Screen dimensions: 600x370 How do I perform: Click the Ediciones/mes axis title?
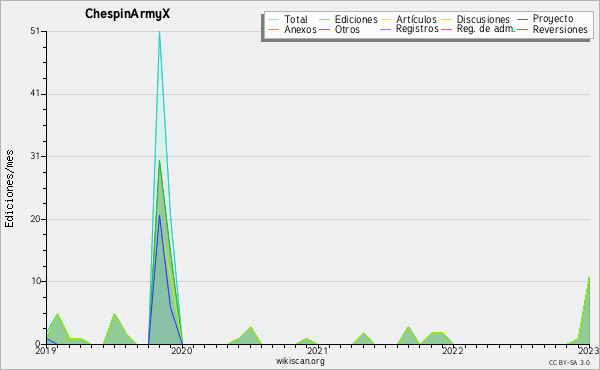pyautogui.click(x=9, y=189)
